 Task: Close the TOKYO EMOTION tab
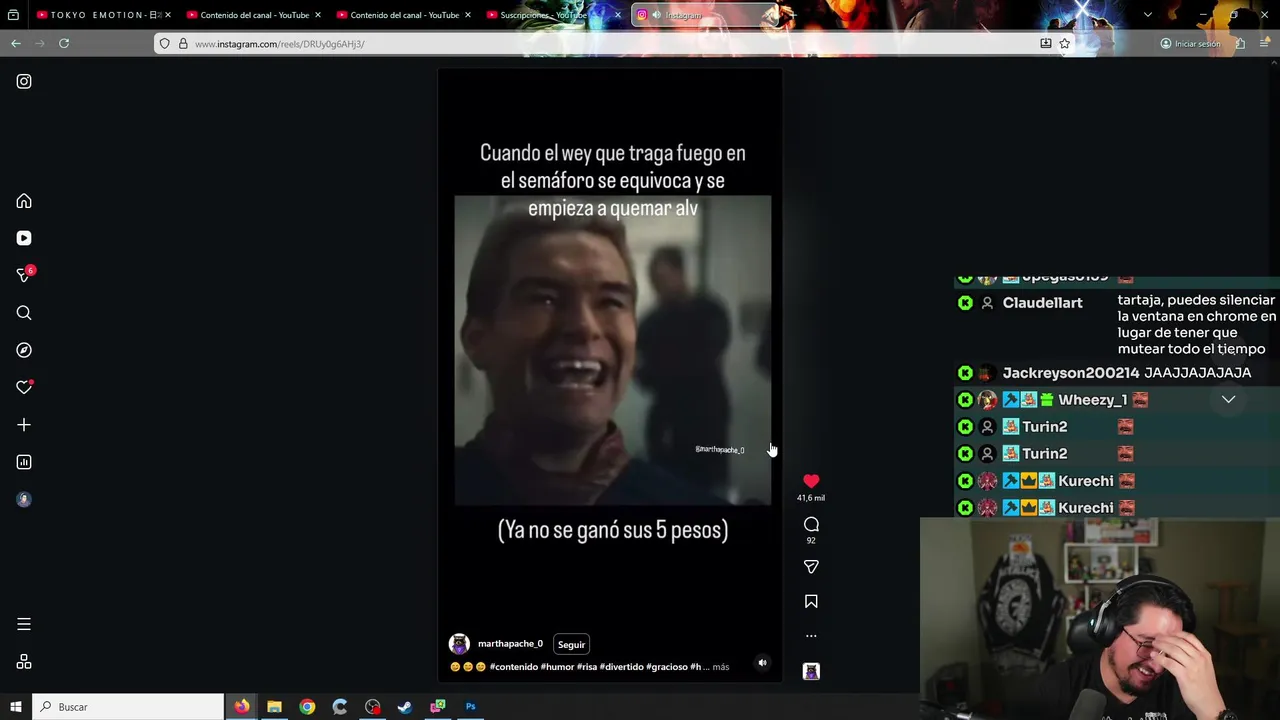click(168, 15)
